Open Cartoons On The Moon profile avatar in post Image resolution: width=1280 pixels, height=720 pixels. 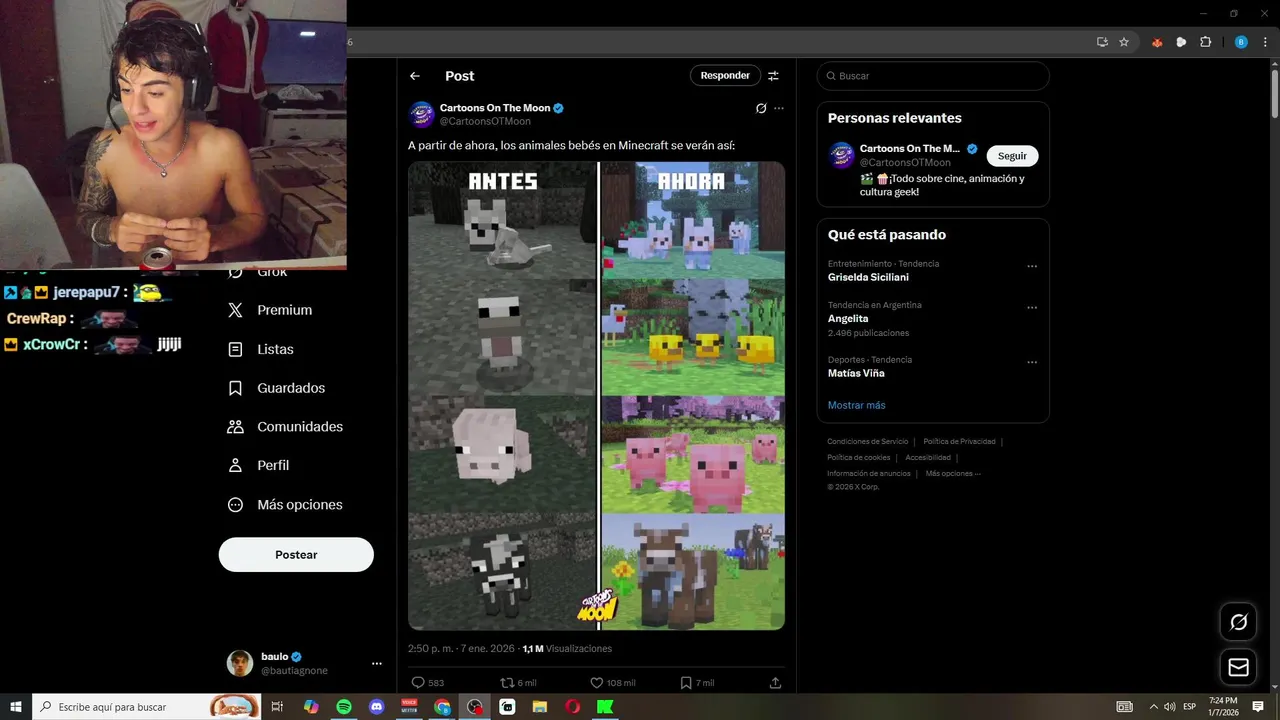tap(421, 114)
